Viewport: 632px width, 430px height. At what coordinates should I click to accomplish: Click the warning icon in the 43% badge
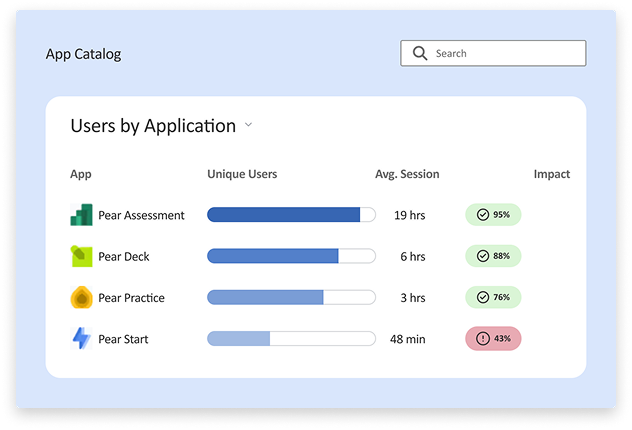(483, 339)
